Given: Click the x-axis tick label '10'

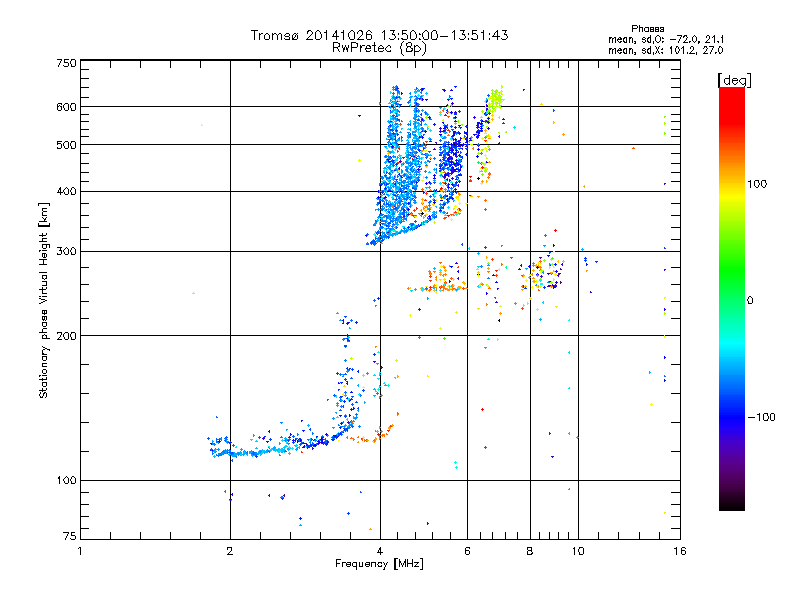Looking at the screenshot, I should [x=578, y=551].
